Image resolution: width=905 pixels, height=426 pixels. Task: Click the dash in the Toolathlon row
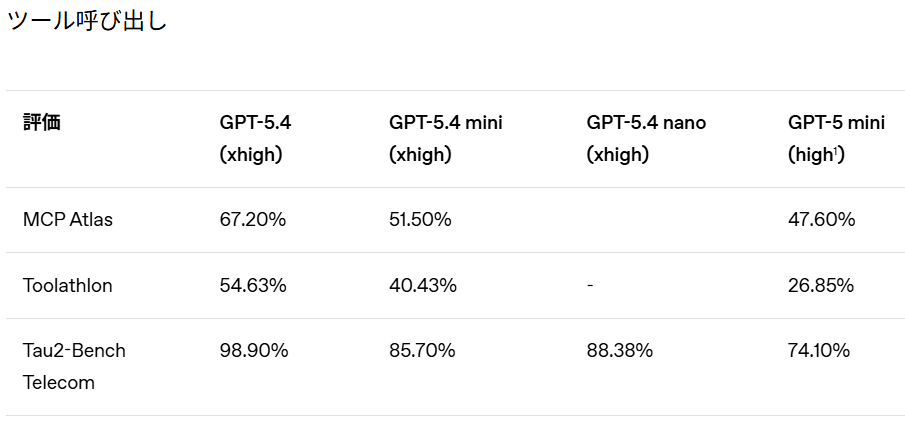point(590,286)
